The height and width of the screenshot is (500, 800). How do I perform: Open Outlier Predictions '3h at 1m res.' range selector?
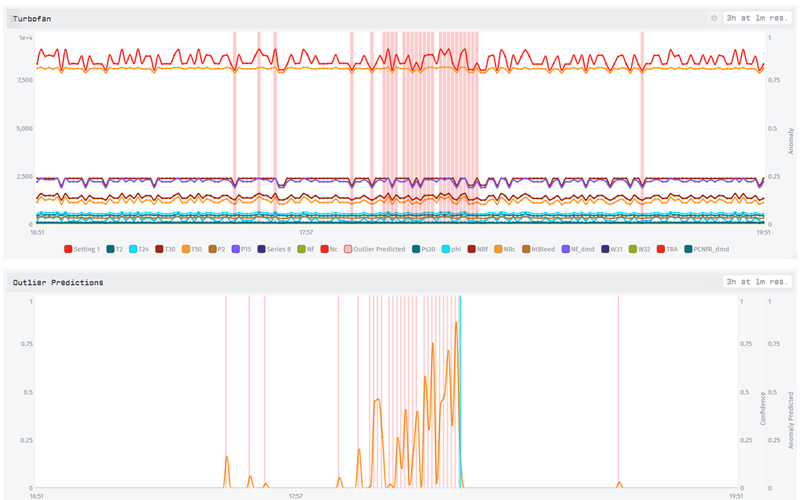(x=757, y=282)
